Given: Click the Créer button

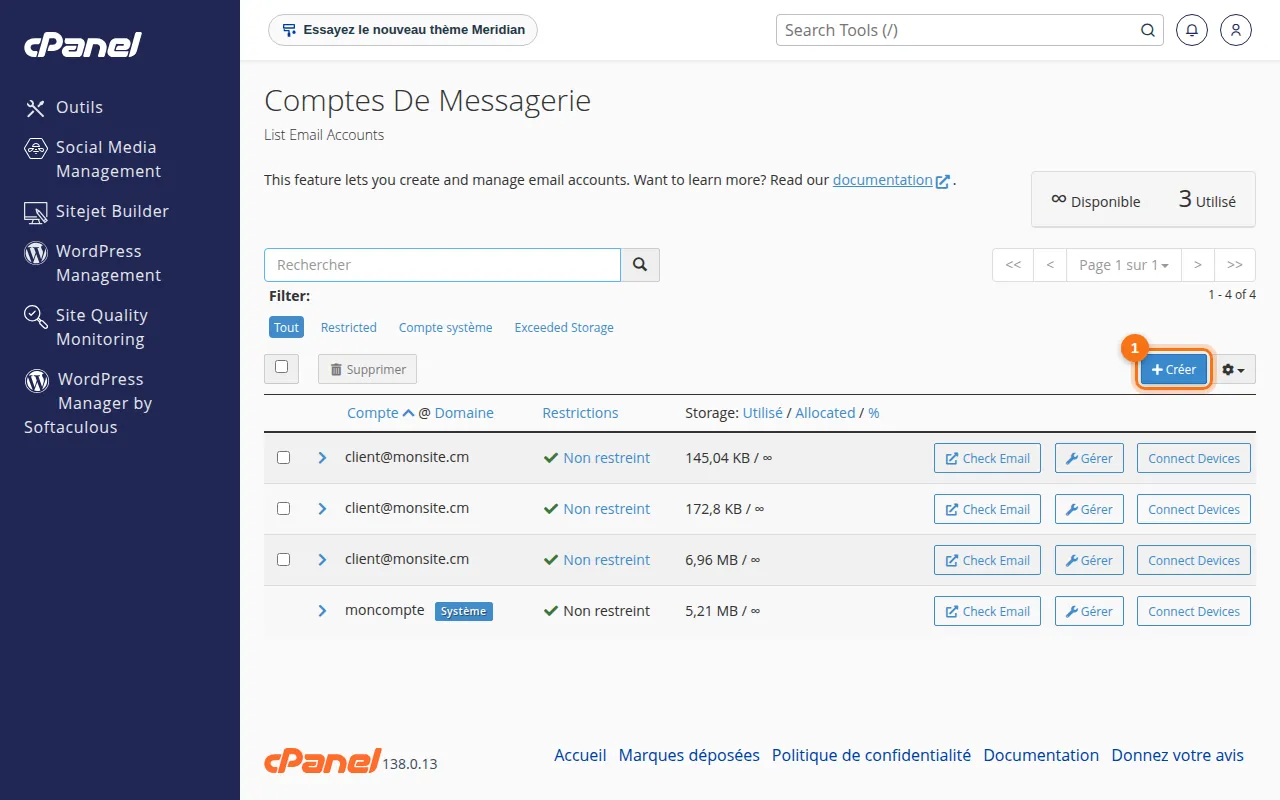Looking at the screenshot, I should pyautogui.click(x=1174, y=369).
